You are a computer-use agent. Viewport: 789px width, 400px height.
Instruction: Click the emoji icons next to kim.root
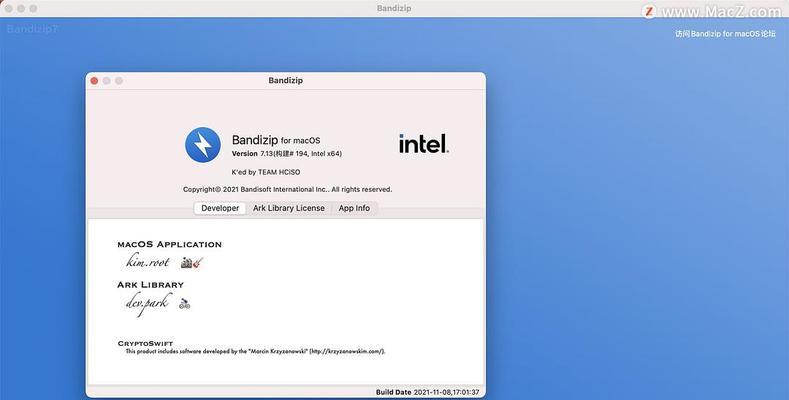[191, 262]
